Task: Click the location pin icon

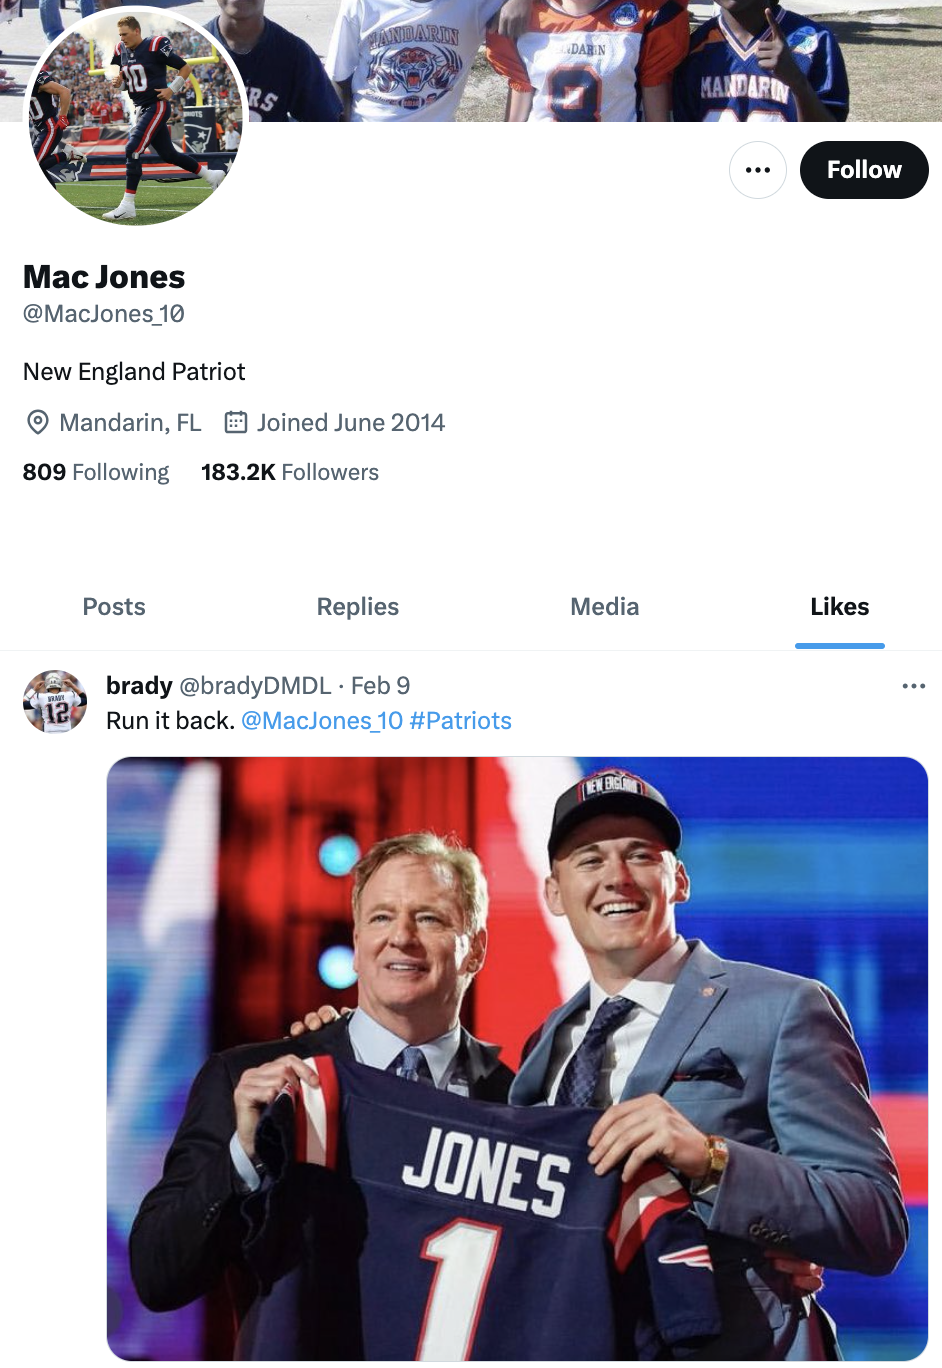Action: [38, 422]
